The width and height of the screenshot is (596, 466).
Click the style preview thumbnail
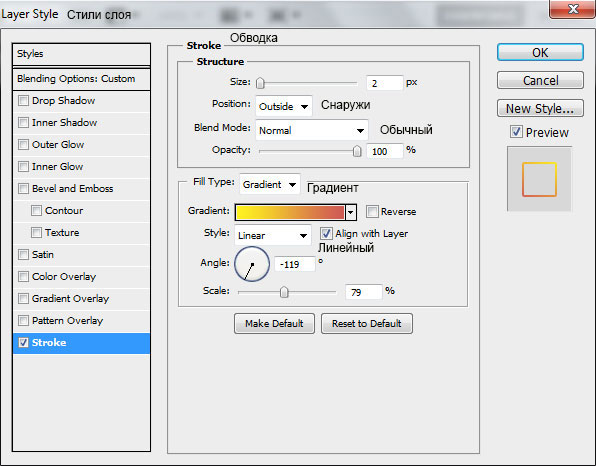click(539, 179)
